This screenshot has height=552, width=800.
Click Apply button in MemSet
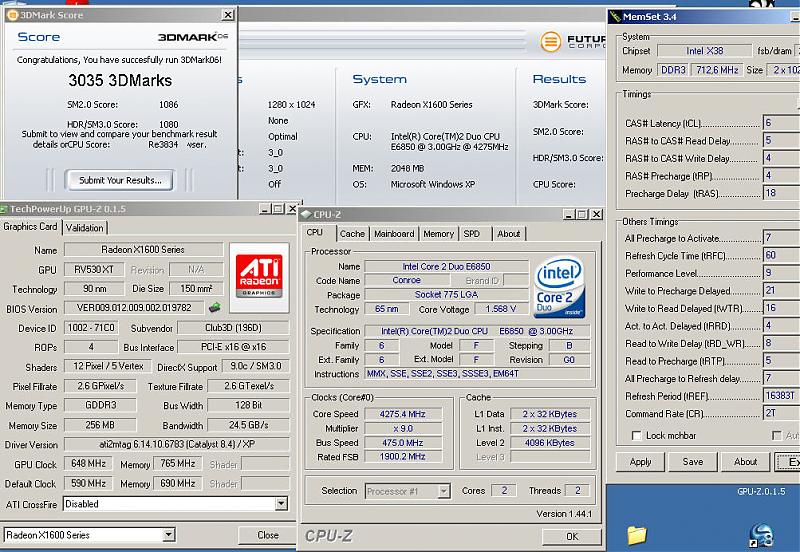click(x=640, y=462)
